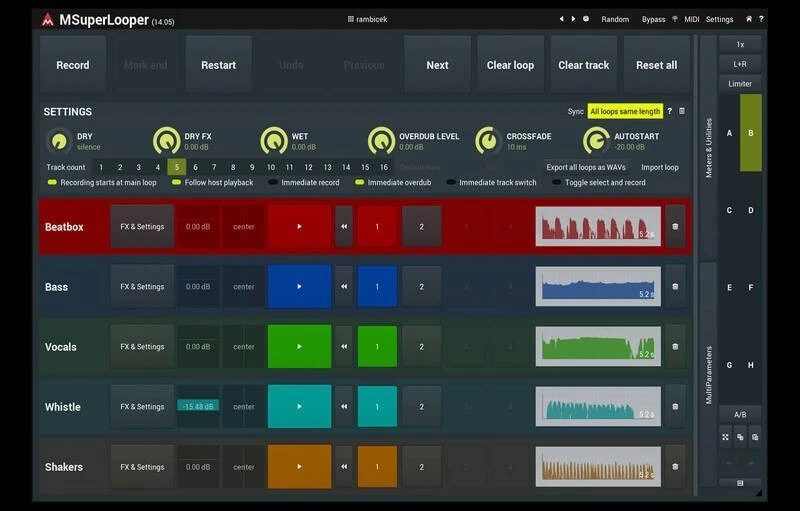Open help via top-right question mark

tap(761, 19)
